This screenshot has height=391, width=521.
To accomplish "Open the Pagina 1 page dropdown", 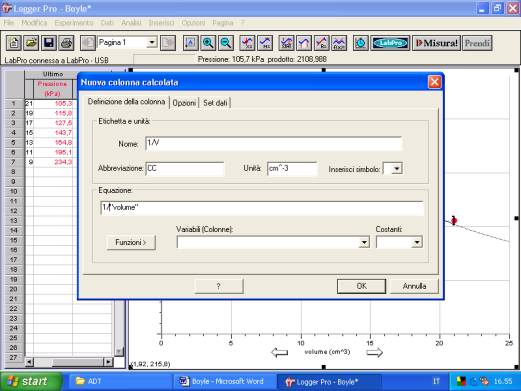I will (x=152, y=43).
